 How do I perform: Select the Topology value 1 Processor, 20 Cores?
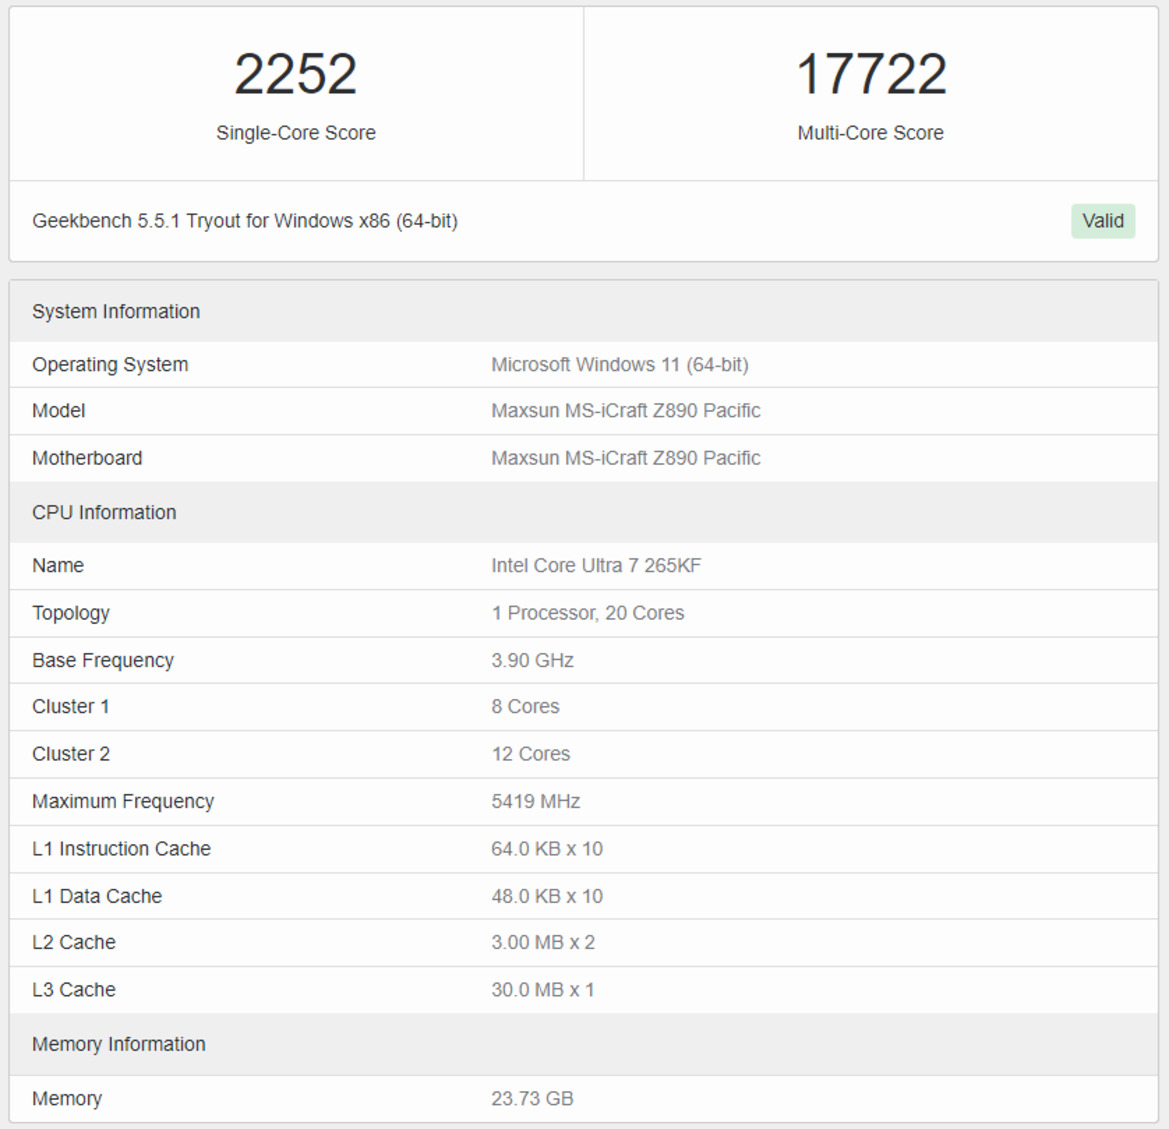(x=587, y=613)
